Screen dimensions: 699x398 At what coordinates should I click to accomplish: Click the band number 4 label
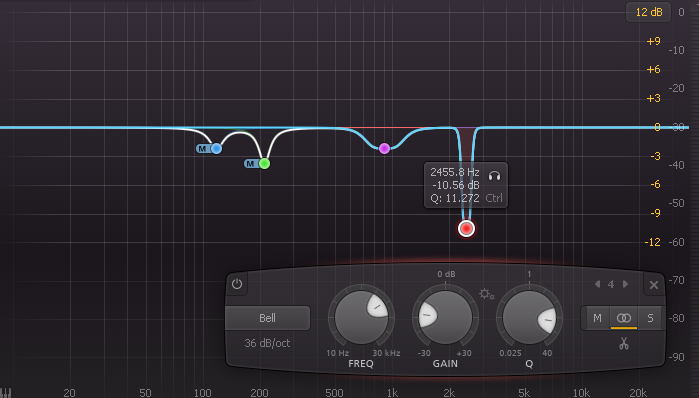click(611, 284)
